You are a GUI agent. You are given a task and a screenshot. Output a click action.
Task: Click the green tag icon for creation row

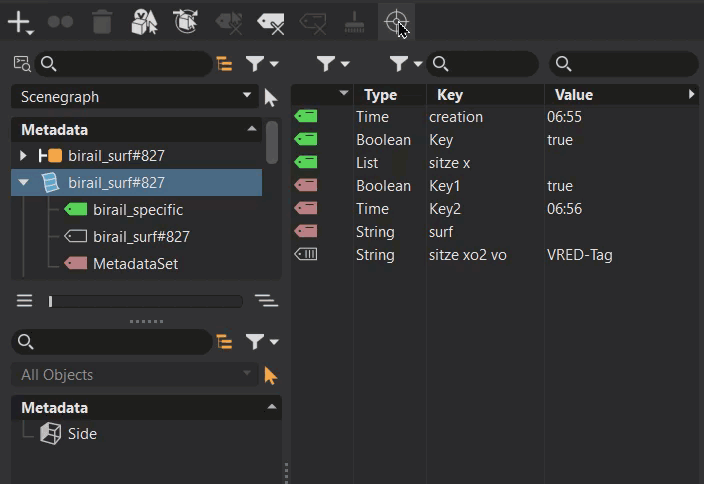[305, 117]
